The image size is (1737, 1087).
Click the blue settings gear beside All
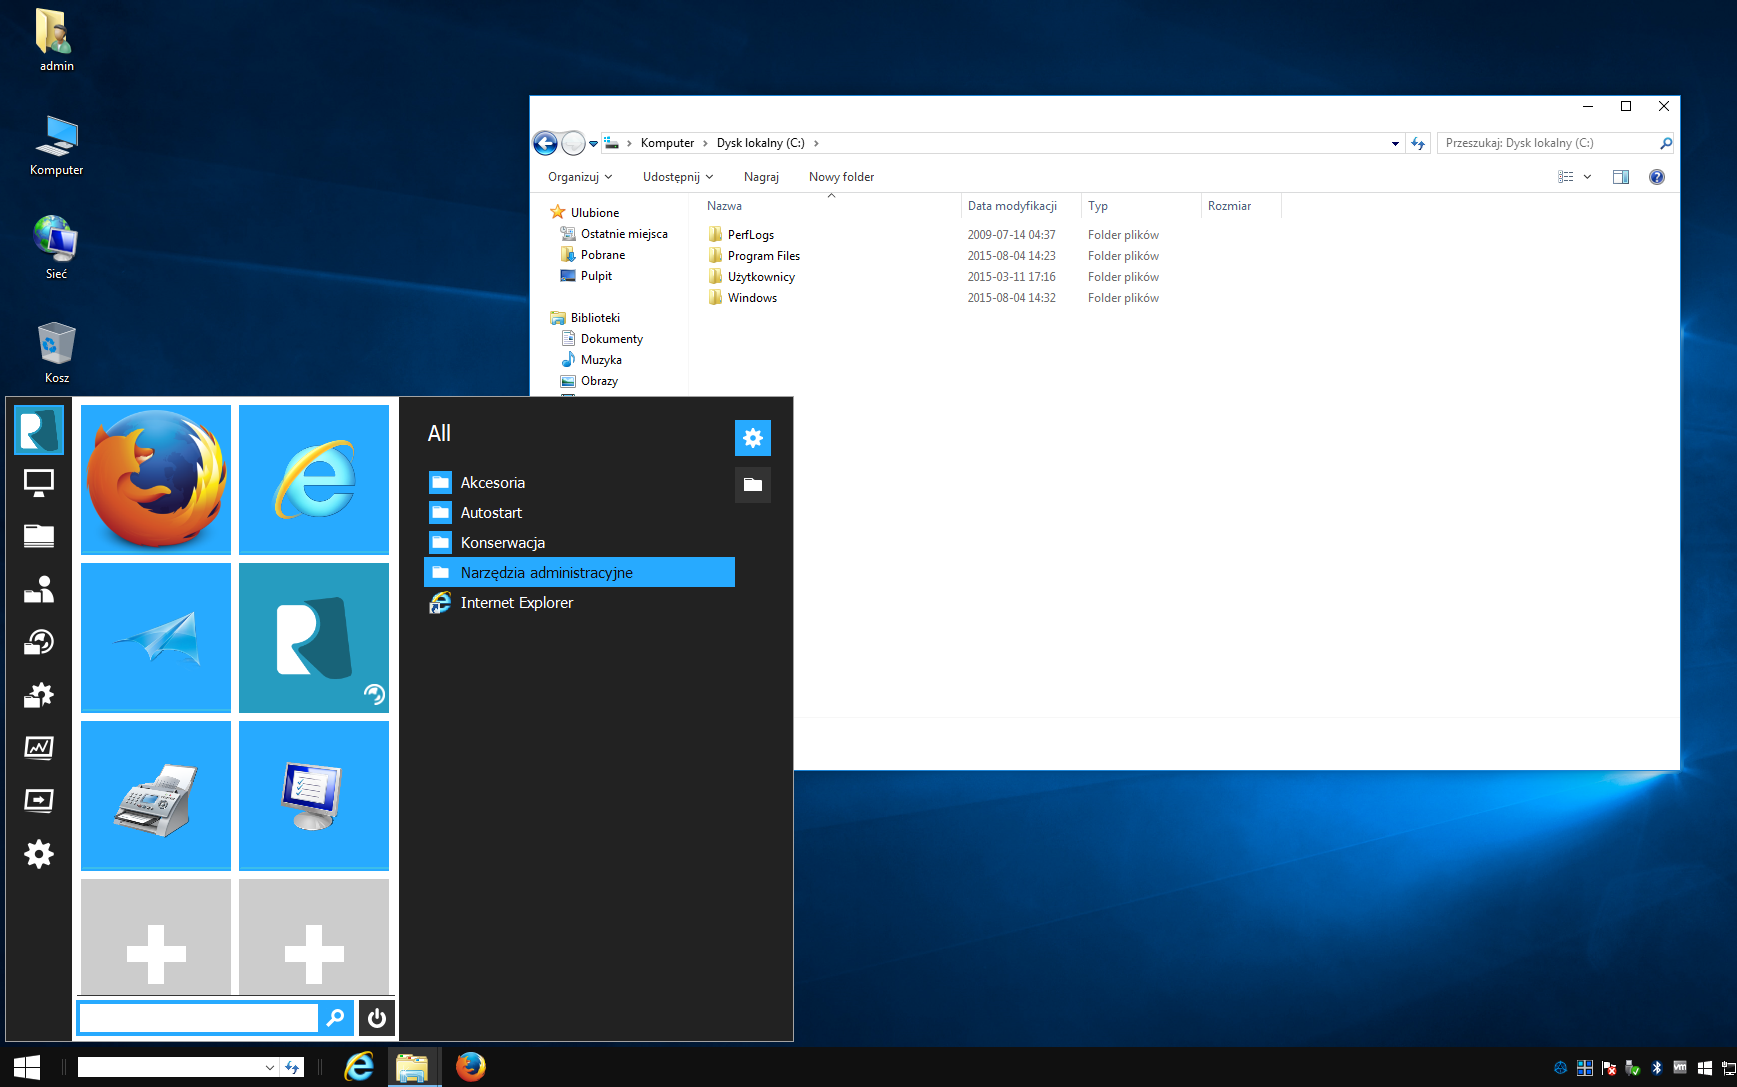(x=753, y=437)
